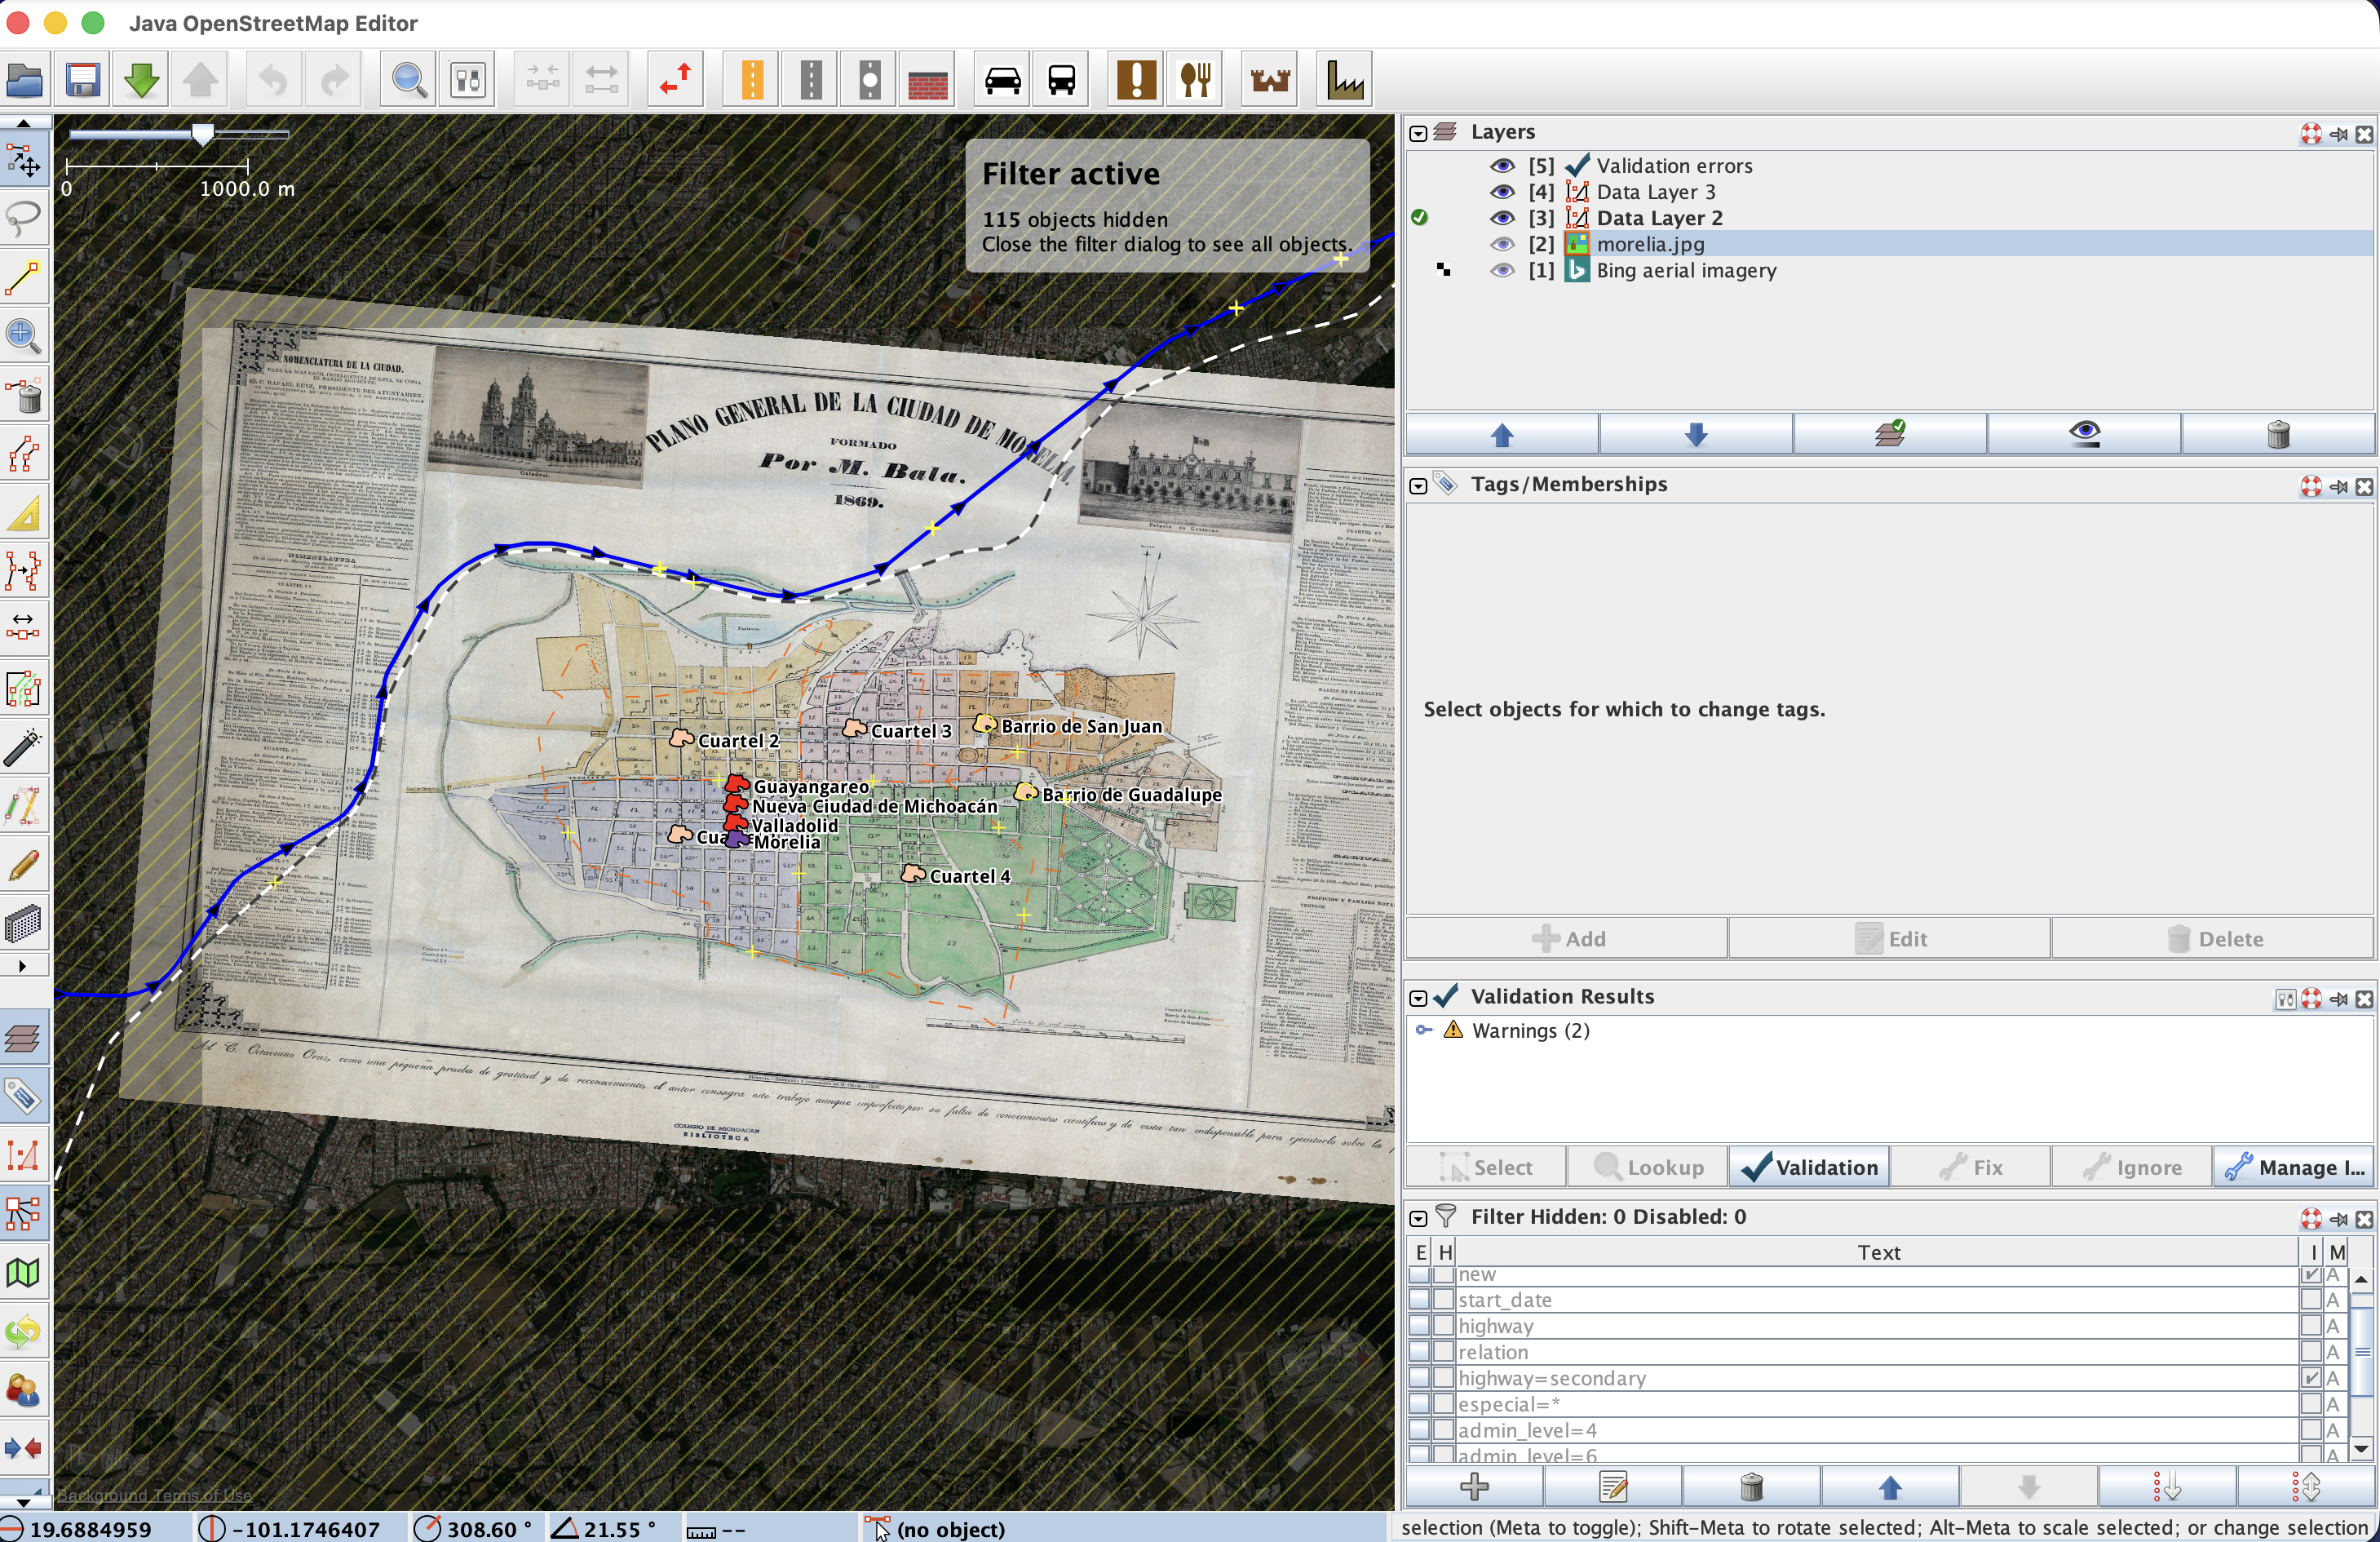Open the bus public transport preset
2380x1542 pixels.
1062,79
